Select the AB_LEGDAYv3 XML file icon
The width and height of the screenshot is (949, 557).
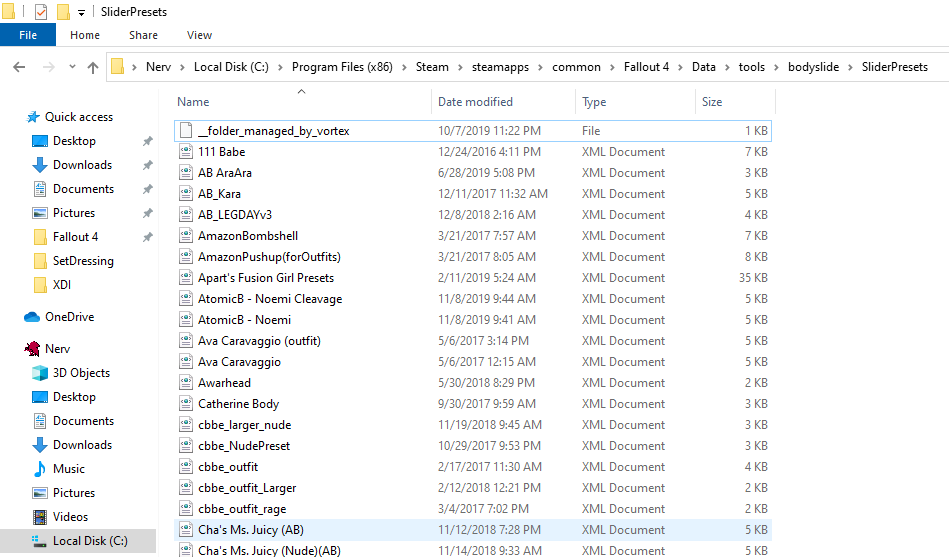pyautogui.click(x=186, y=215)
